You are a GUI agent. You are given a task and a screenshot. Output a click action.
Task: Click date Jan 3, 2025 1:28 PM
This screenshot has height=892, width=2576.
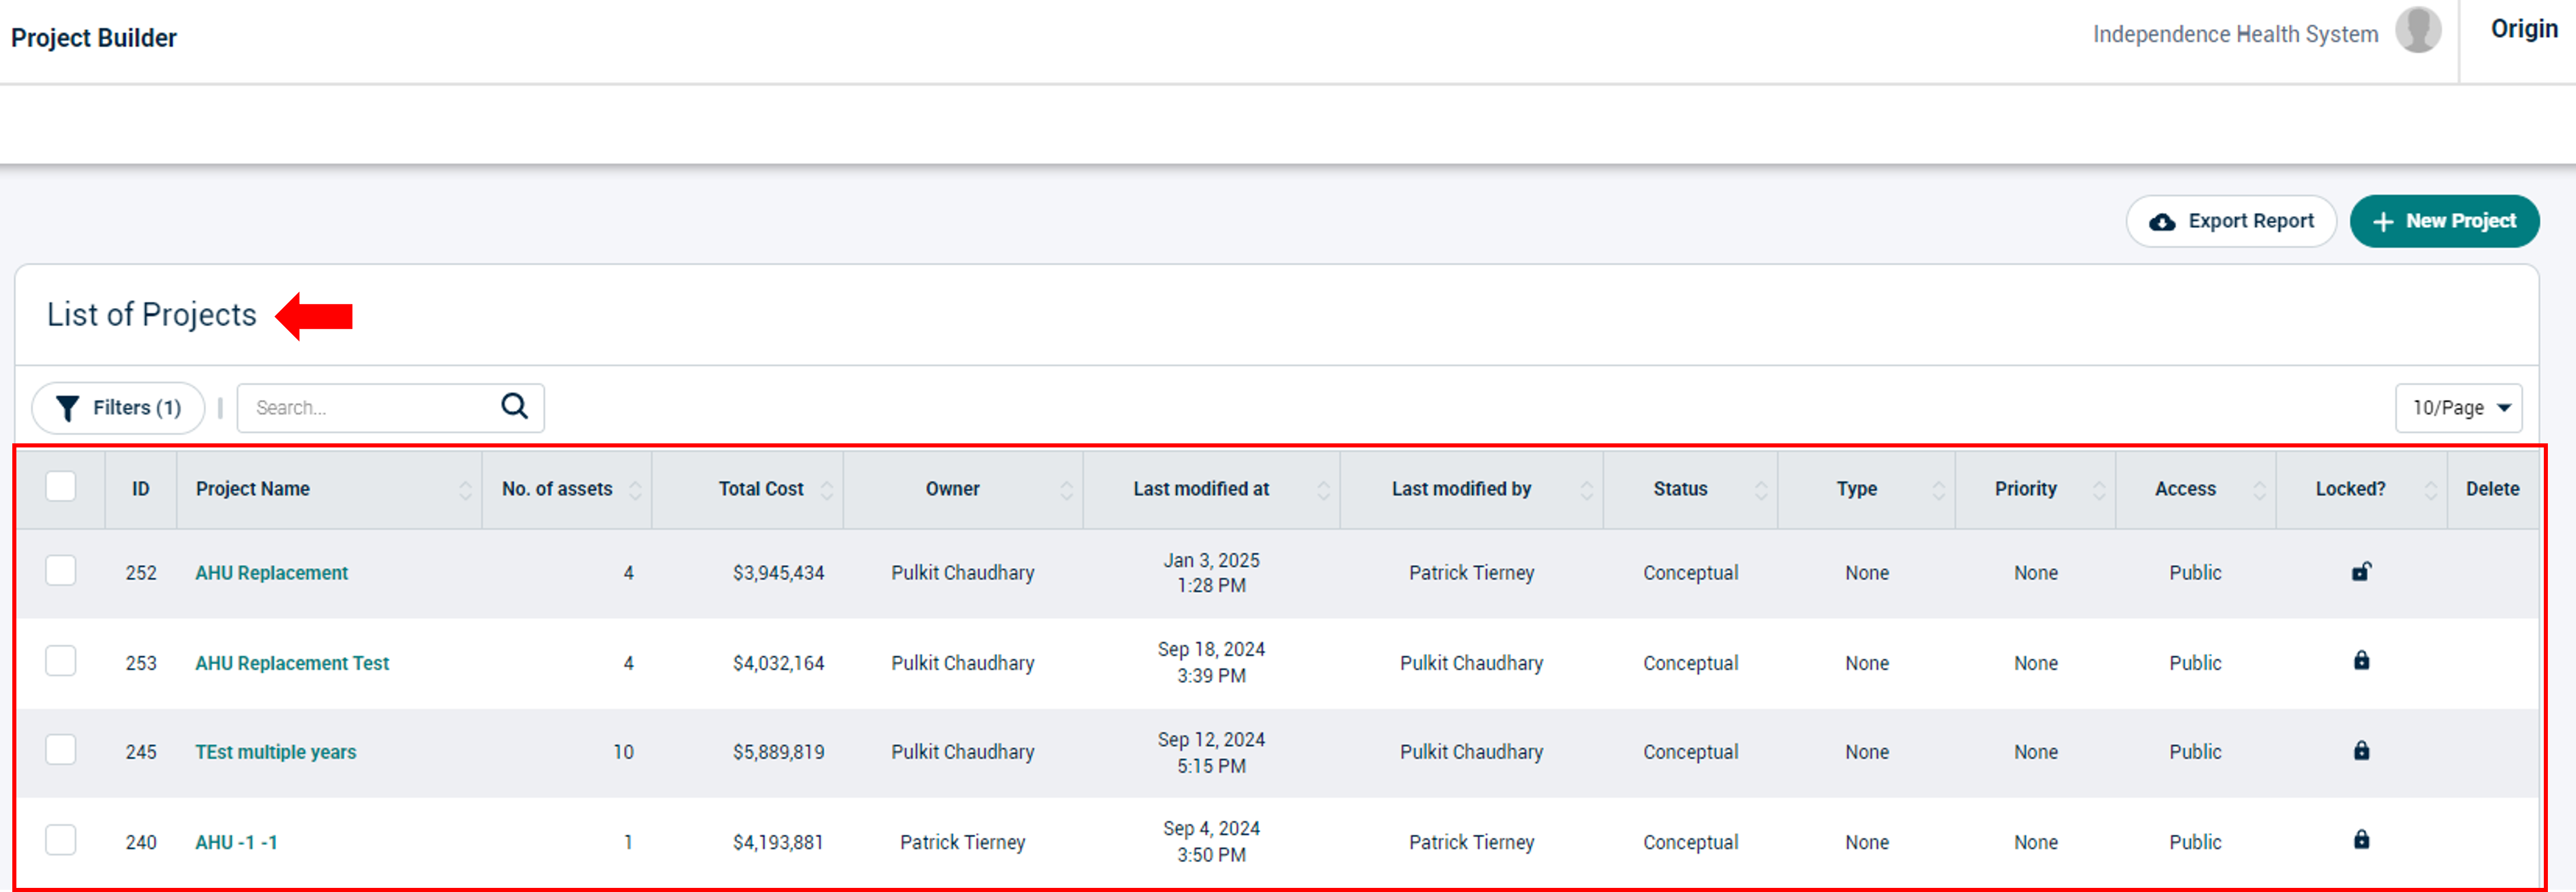1211,573
